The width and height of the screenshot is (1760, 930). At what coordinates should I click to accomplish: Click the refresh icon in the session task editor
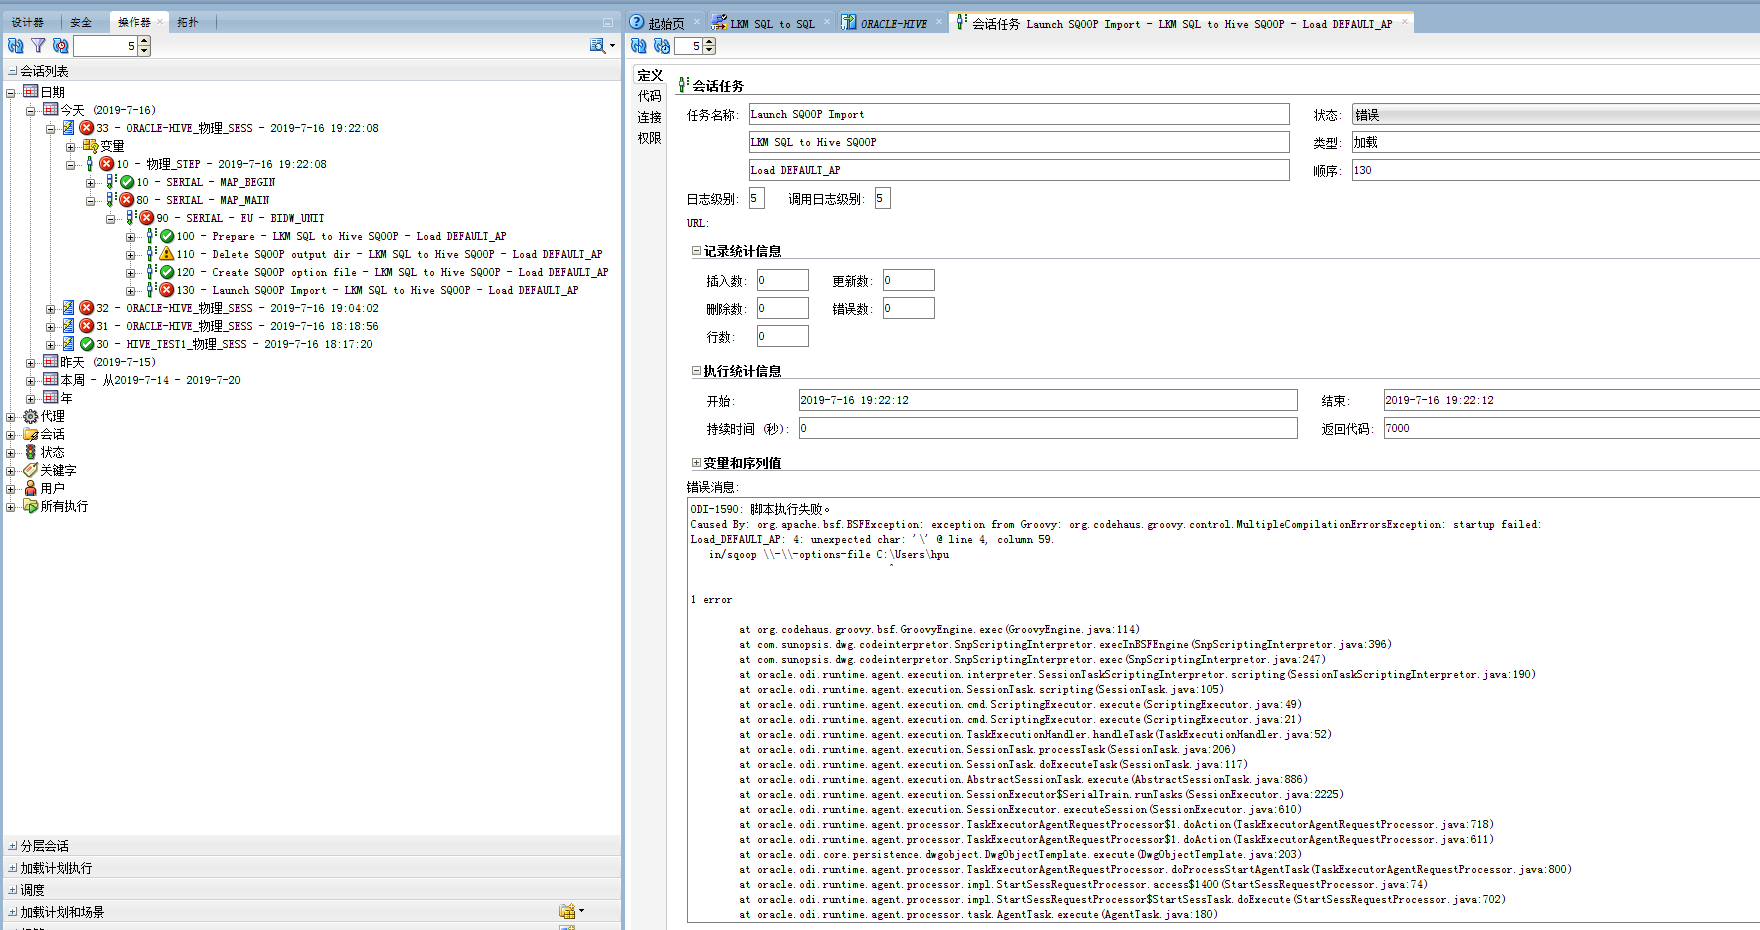(x=639, y=46)
